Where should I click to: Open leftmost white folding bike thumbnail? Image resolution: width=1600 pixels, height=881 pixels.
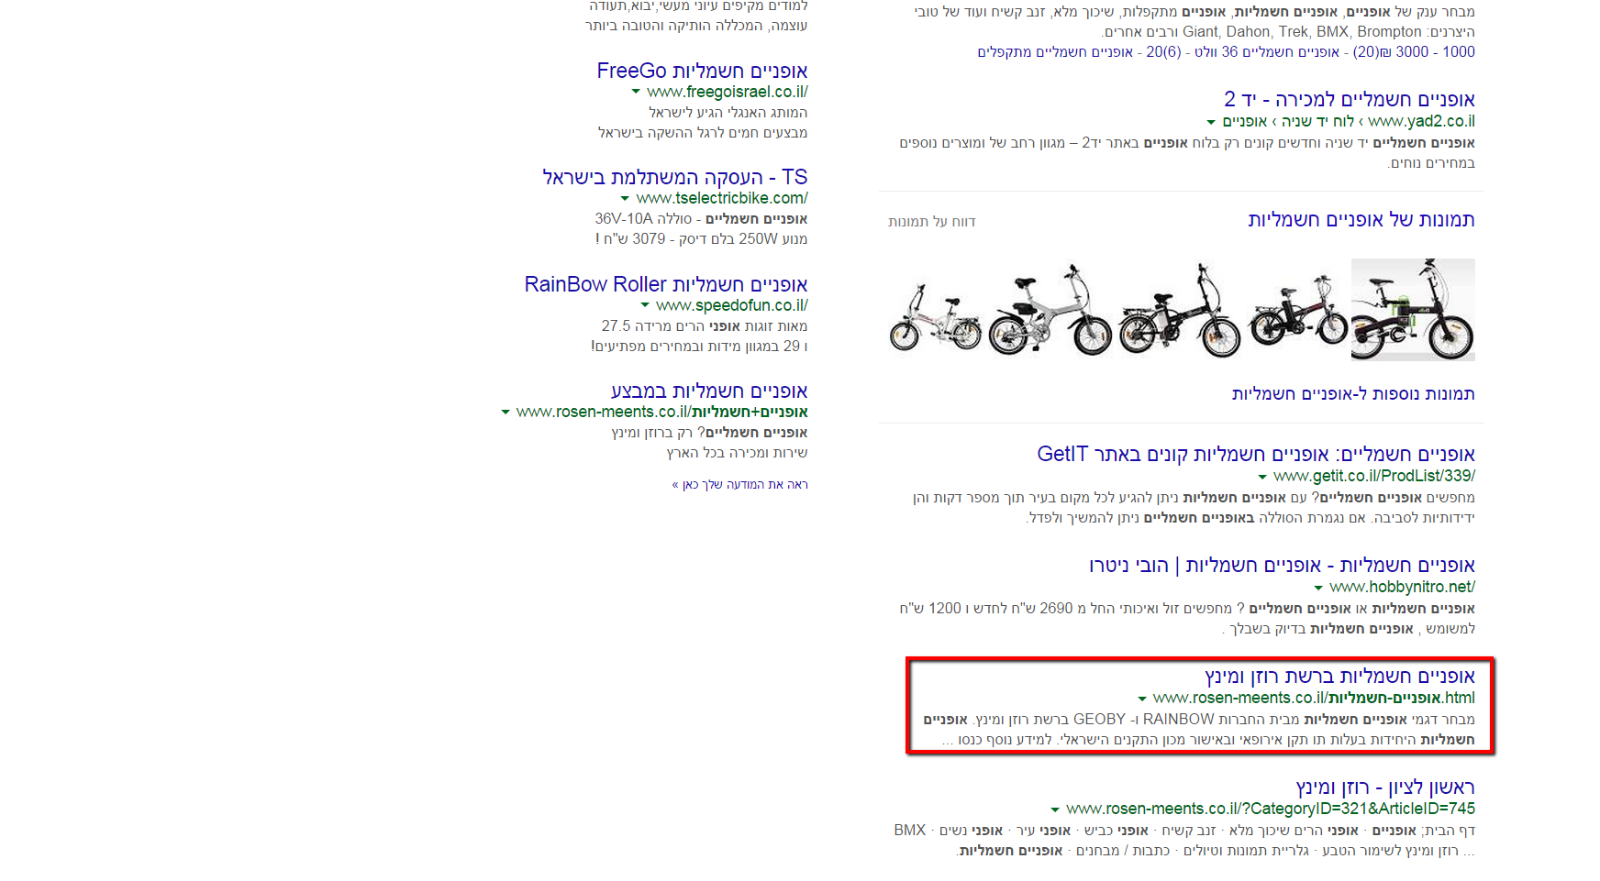(936, 315)
